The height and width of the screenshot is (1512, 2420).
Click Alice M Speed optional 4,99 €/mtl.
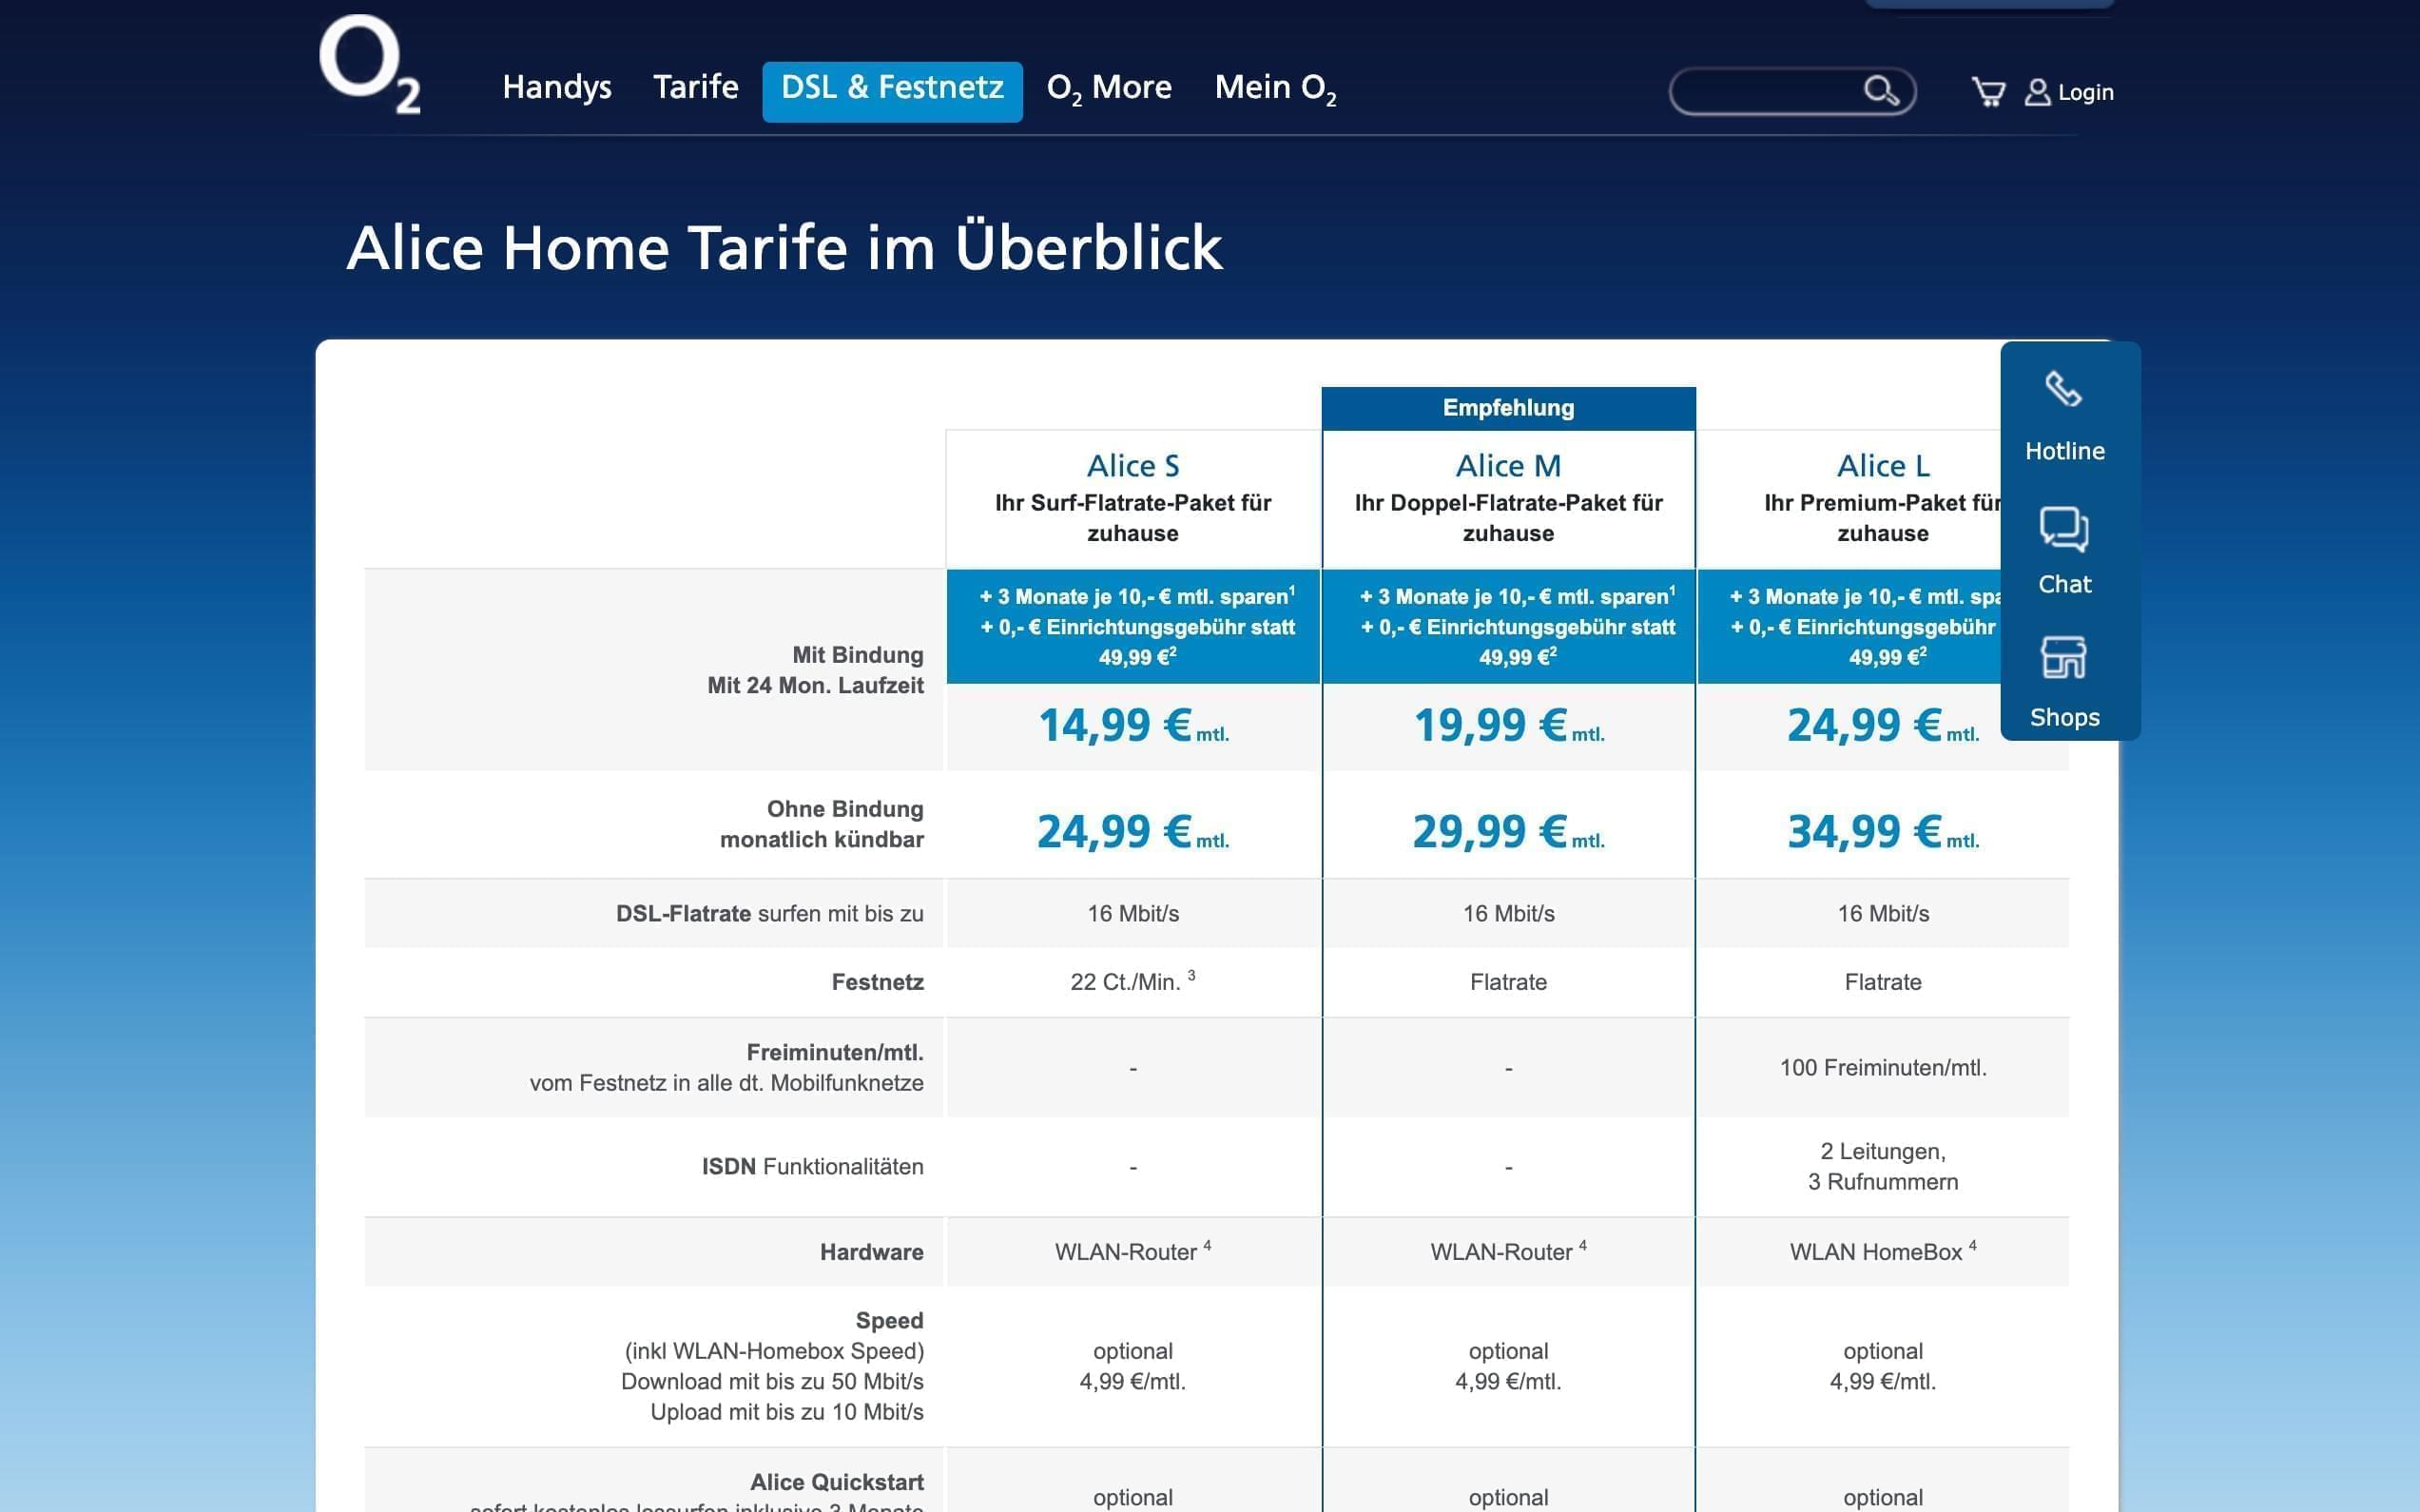(x=1508, y=1366)
